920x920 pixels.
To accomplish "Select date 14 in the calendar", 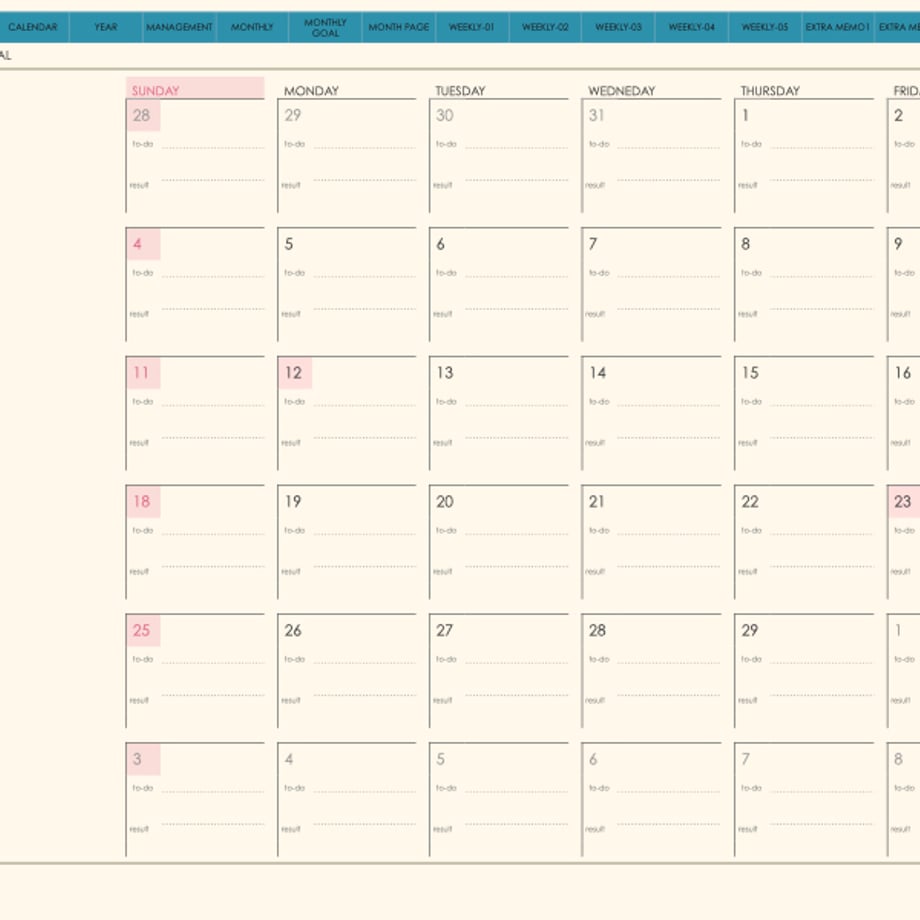I will [598, 373].
